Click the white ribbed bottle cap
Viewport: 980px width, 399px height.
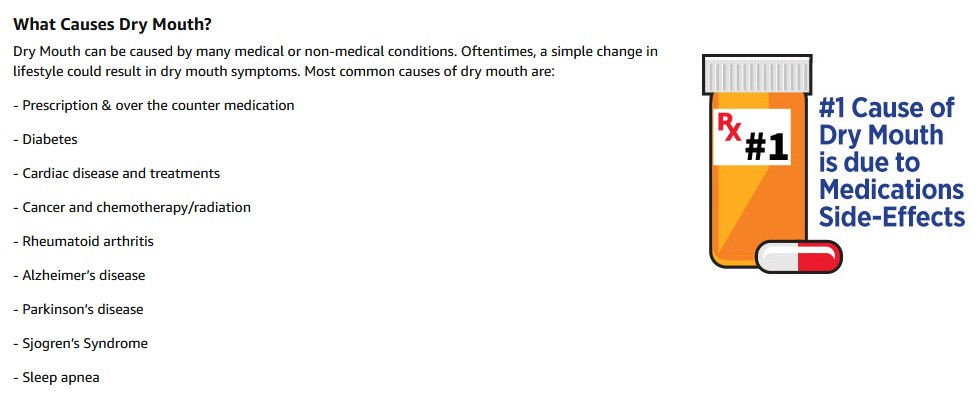[758, 74]
